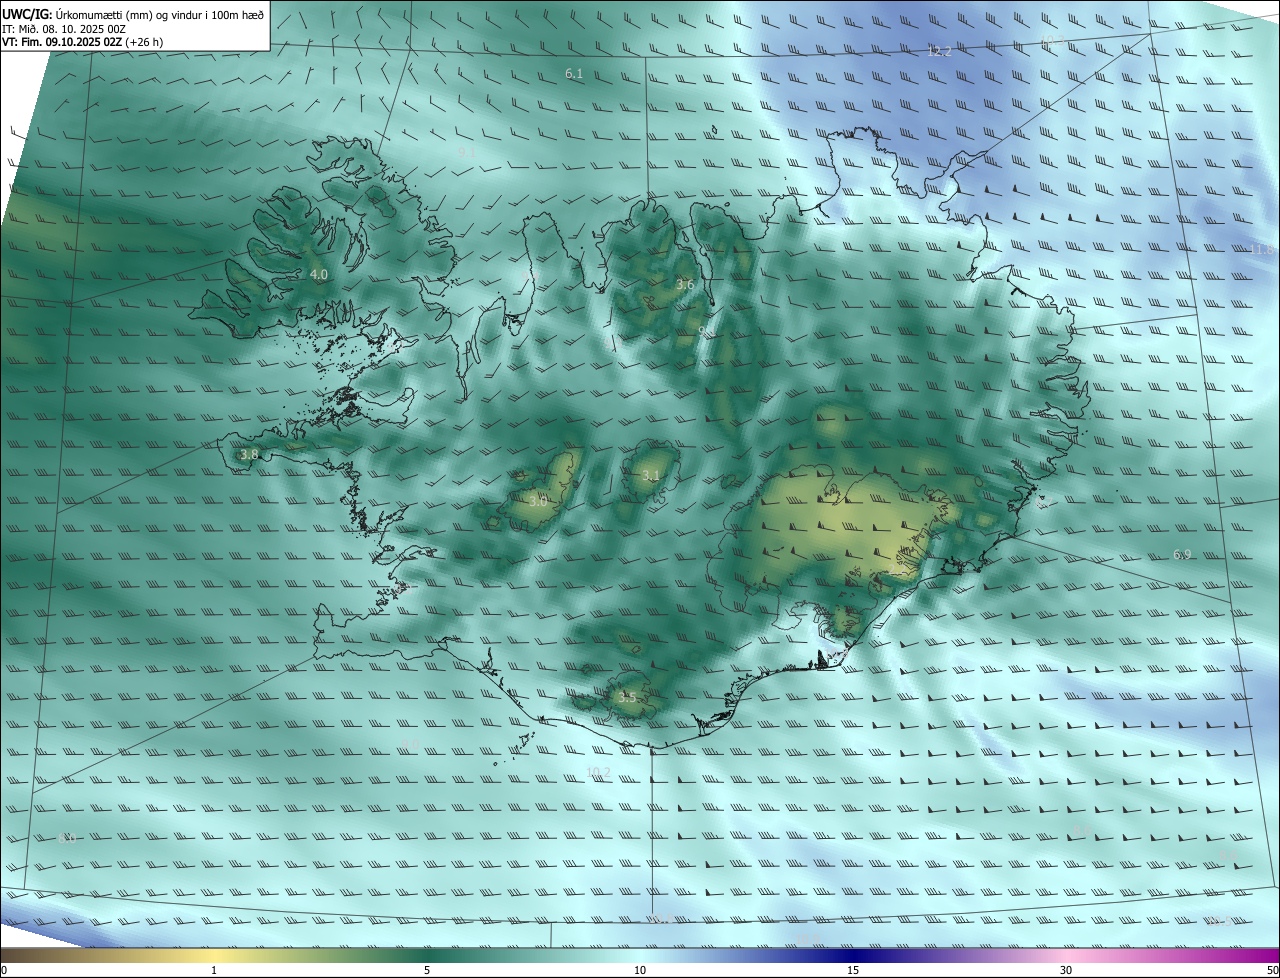Select the 10 tick on the color scale
1280x978 pixels.
point(640,970)
